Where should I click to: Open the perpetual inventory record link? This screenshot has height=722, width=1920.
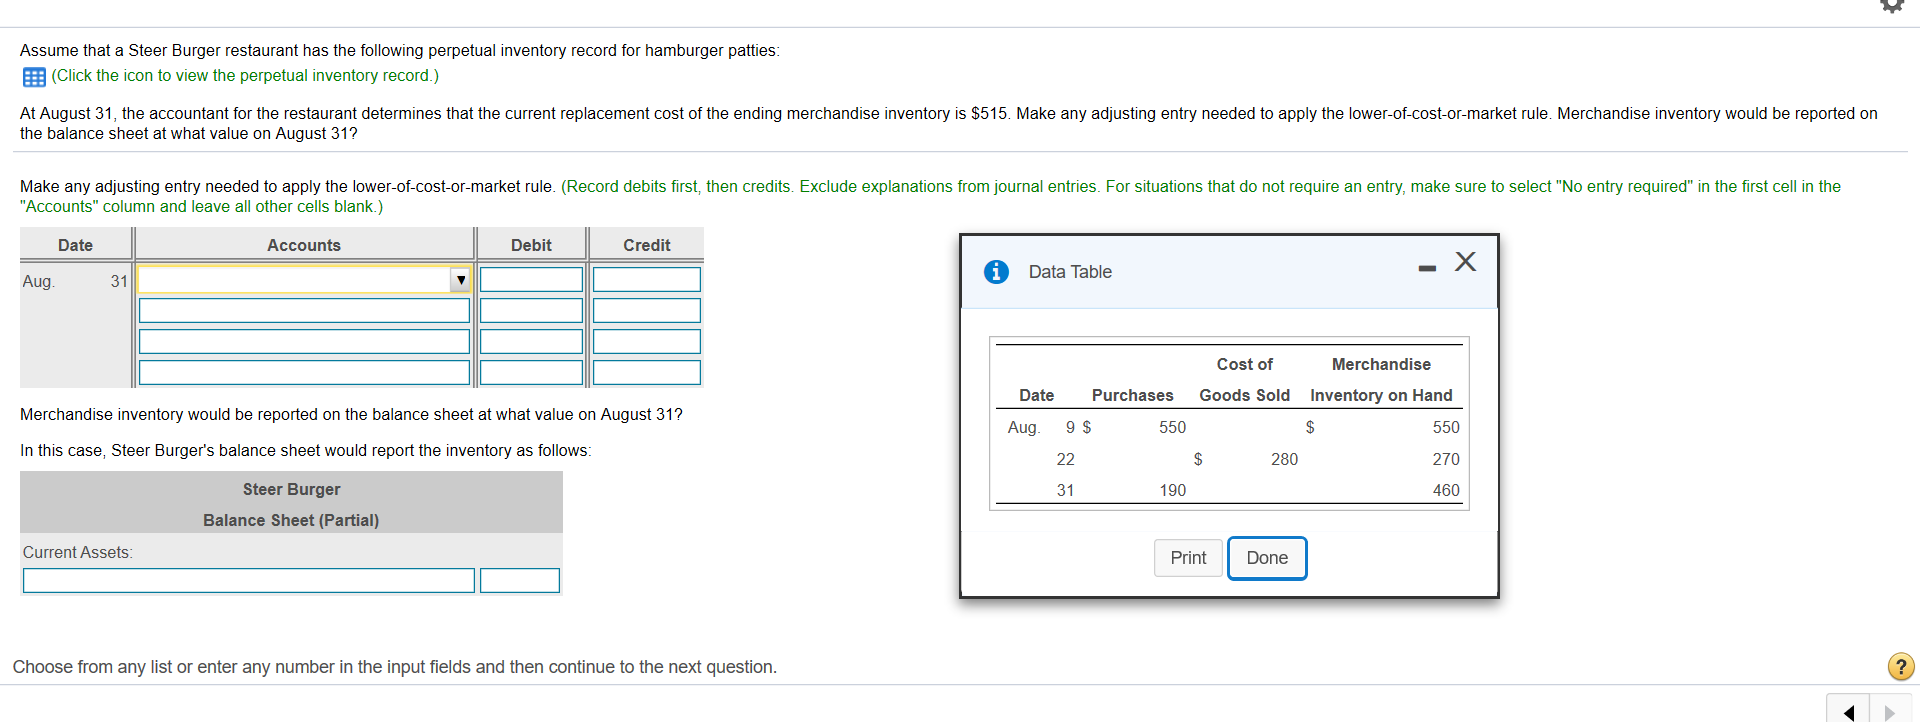245,76
